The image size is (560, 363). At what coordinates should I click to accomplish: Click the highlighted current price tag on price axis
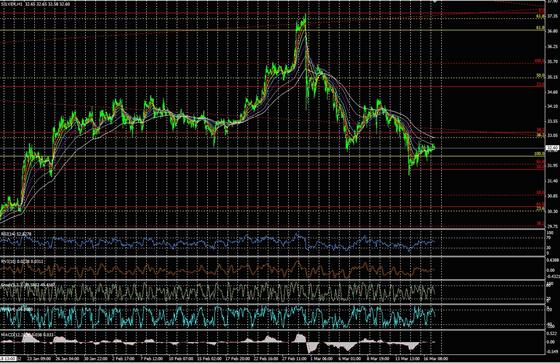(x=552, y=148)
